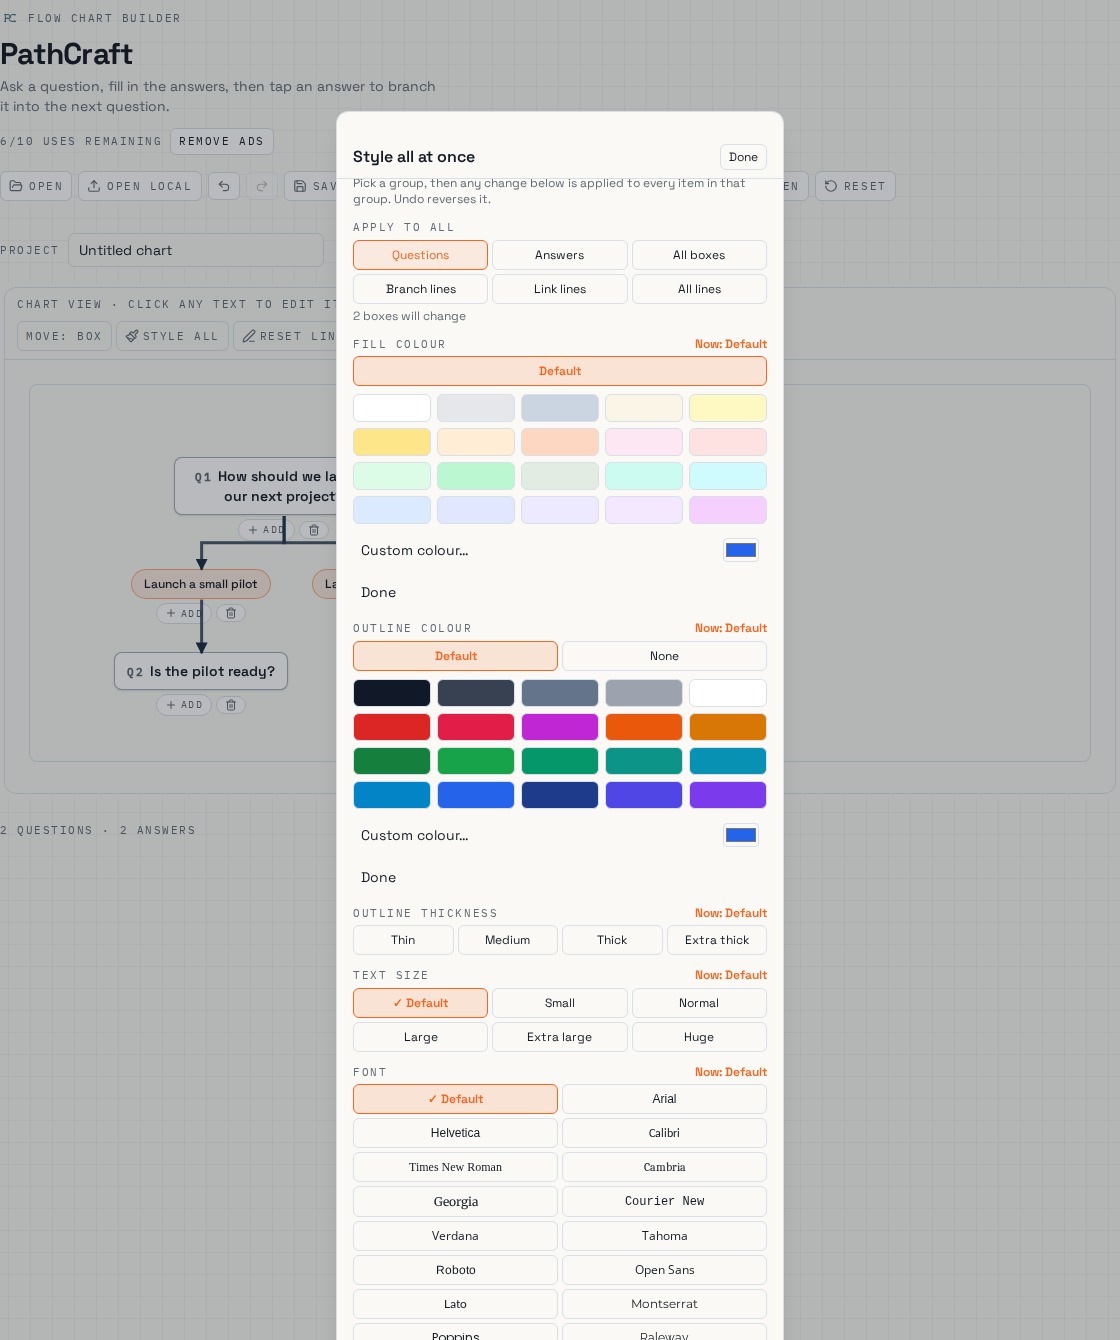Viewport: 1120px width, 1340px height.
Task: Set text size to Normal
Action: pyautogui.click(x=699, y=1003)
